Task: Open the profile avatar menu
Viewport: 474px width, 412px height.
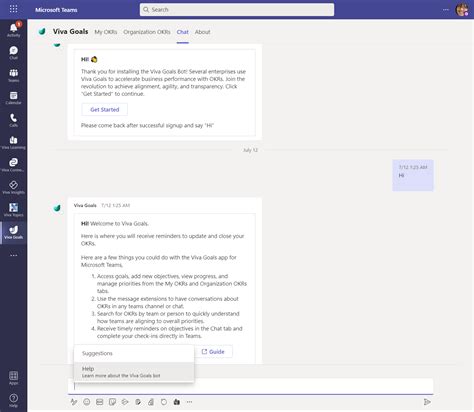Action: click(x=462, y=10)
